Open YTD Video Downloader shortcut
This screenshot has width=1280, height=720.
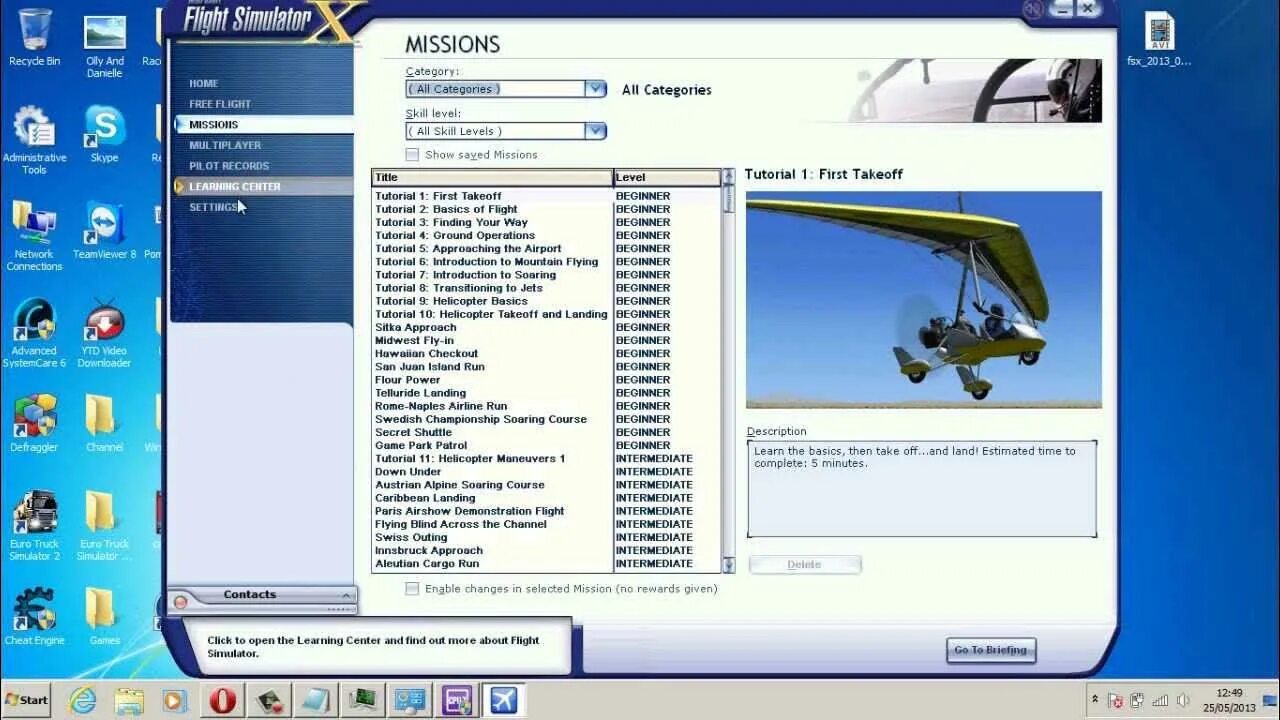point(104,333)
